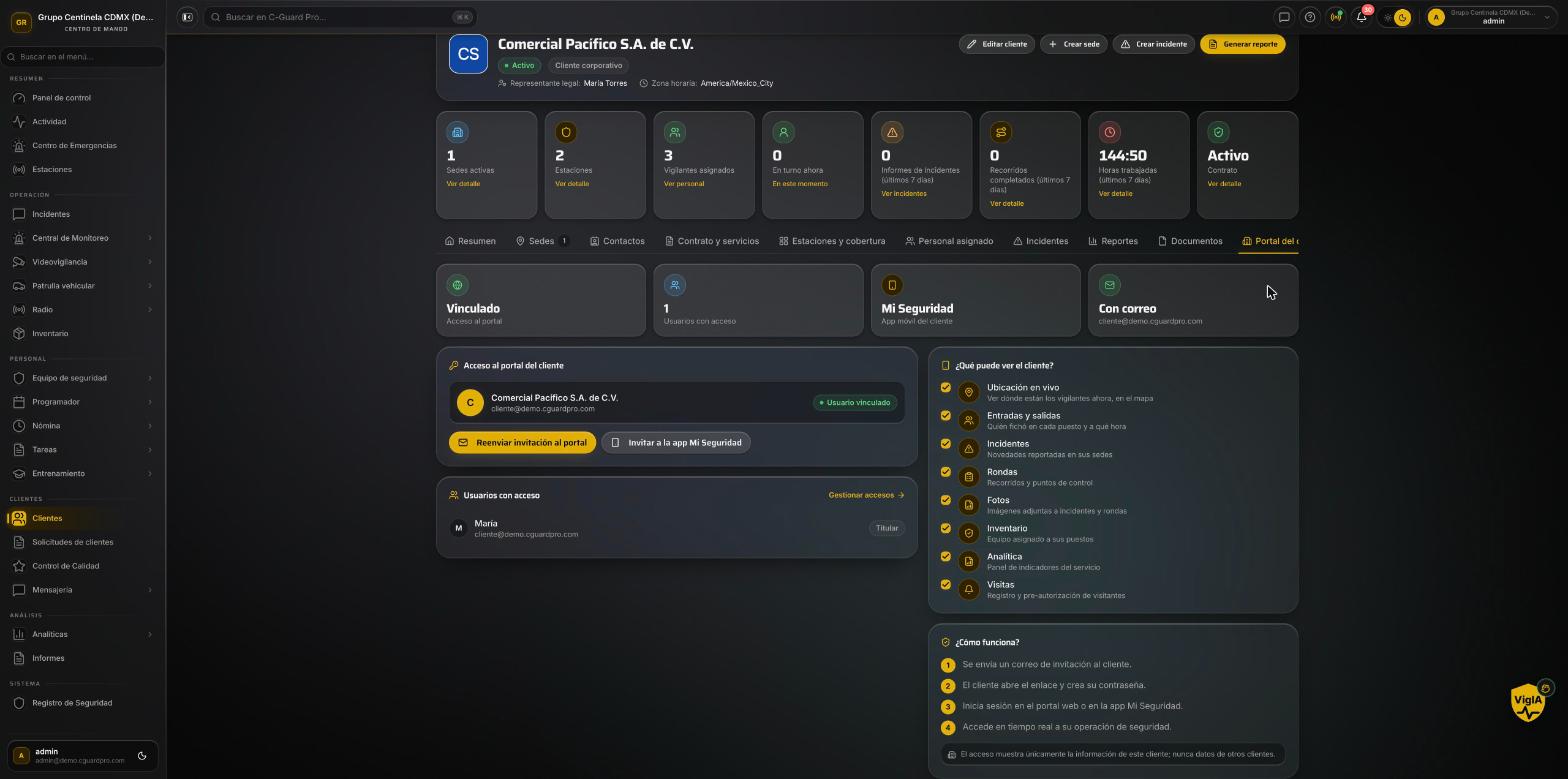Click the Generar reporte button
The image size is (1568, 779).
click(1242, 44)
